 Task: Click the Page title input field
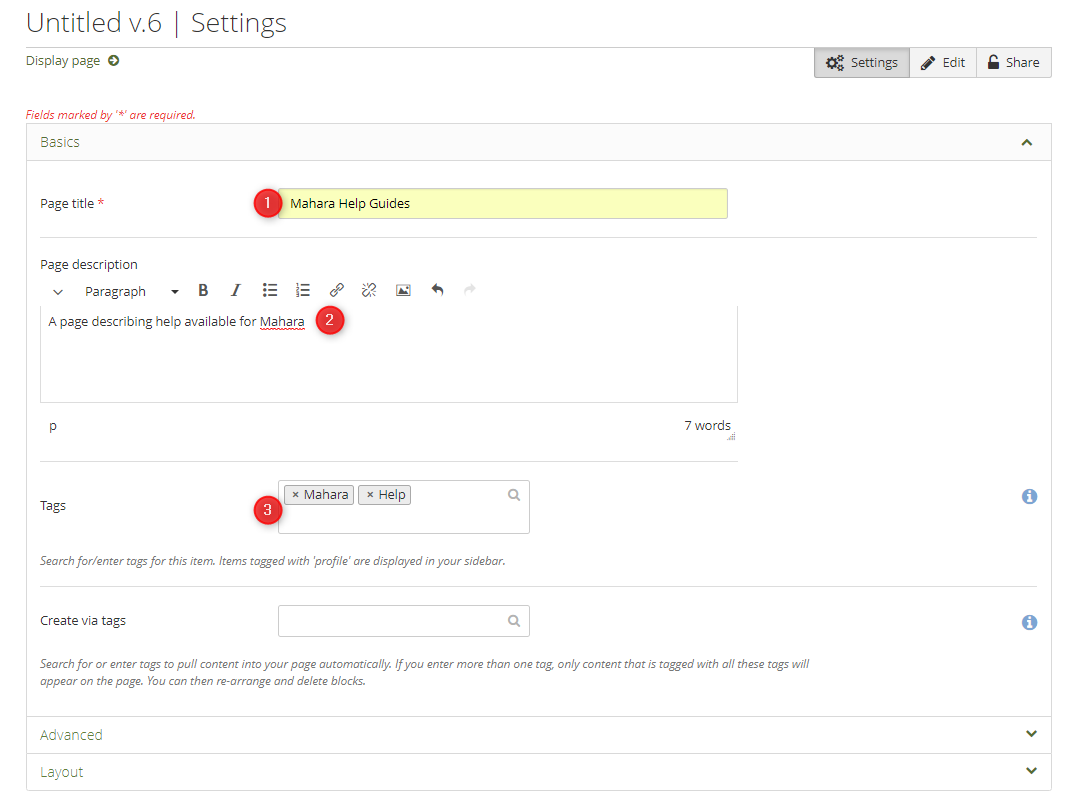pyautogui.click(x=505, y=204)
